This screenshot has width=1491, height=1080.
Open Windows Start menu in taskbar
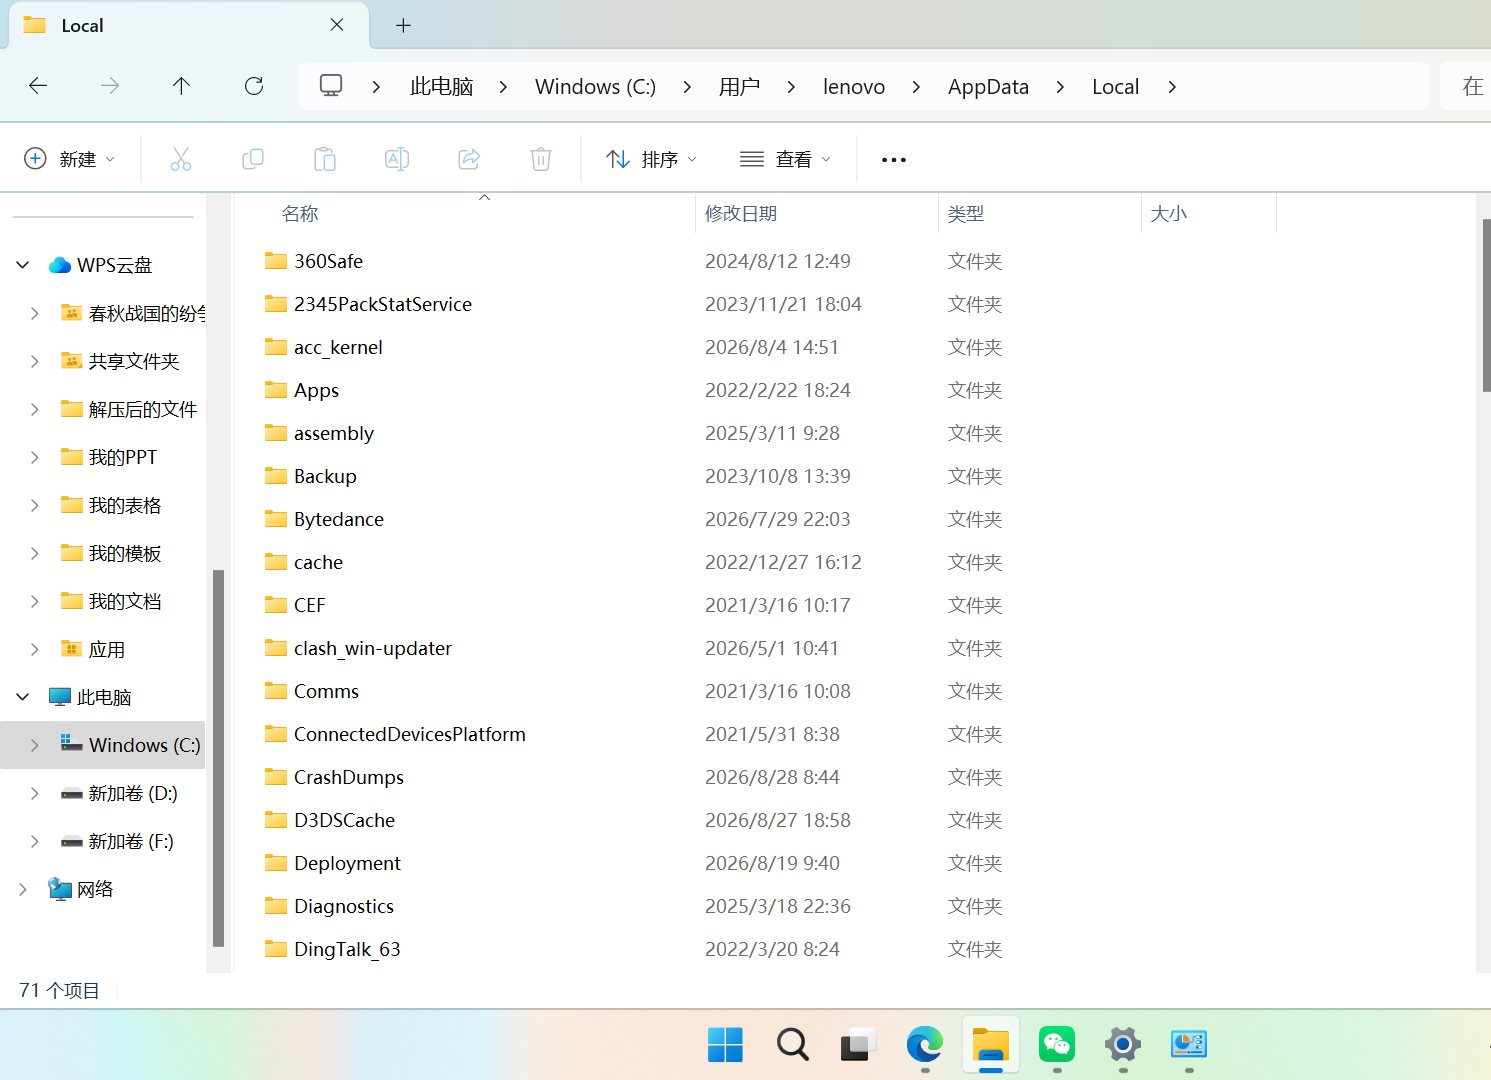click(725, 1045)
